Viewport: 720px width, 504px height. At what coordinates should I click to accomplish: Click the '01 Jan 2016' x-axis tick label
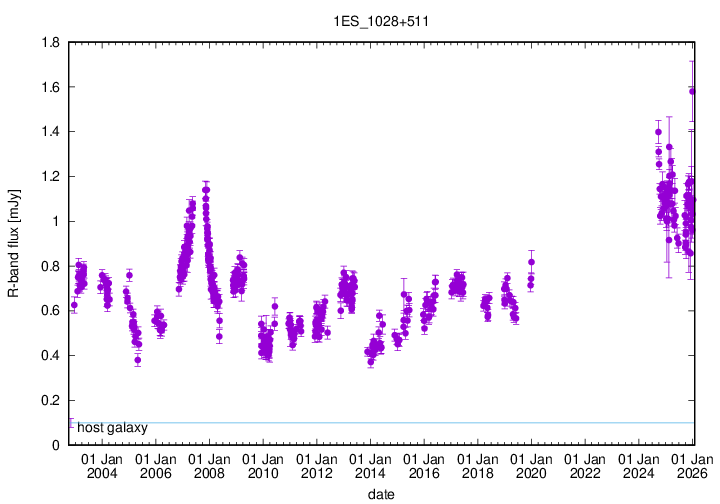pos(424,466)
